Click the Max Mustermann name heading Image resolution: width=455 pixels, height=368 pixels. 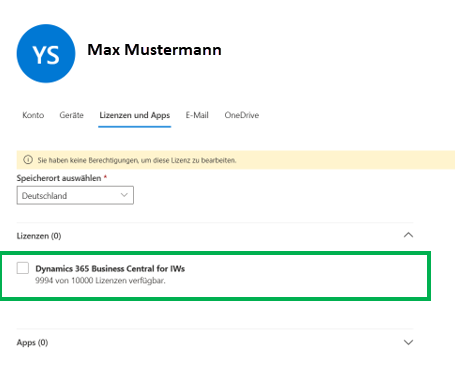(x=154, y=50)
